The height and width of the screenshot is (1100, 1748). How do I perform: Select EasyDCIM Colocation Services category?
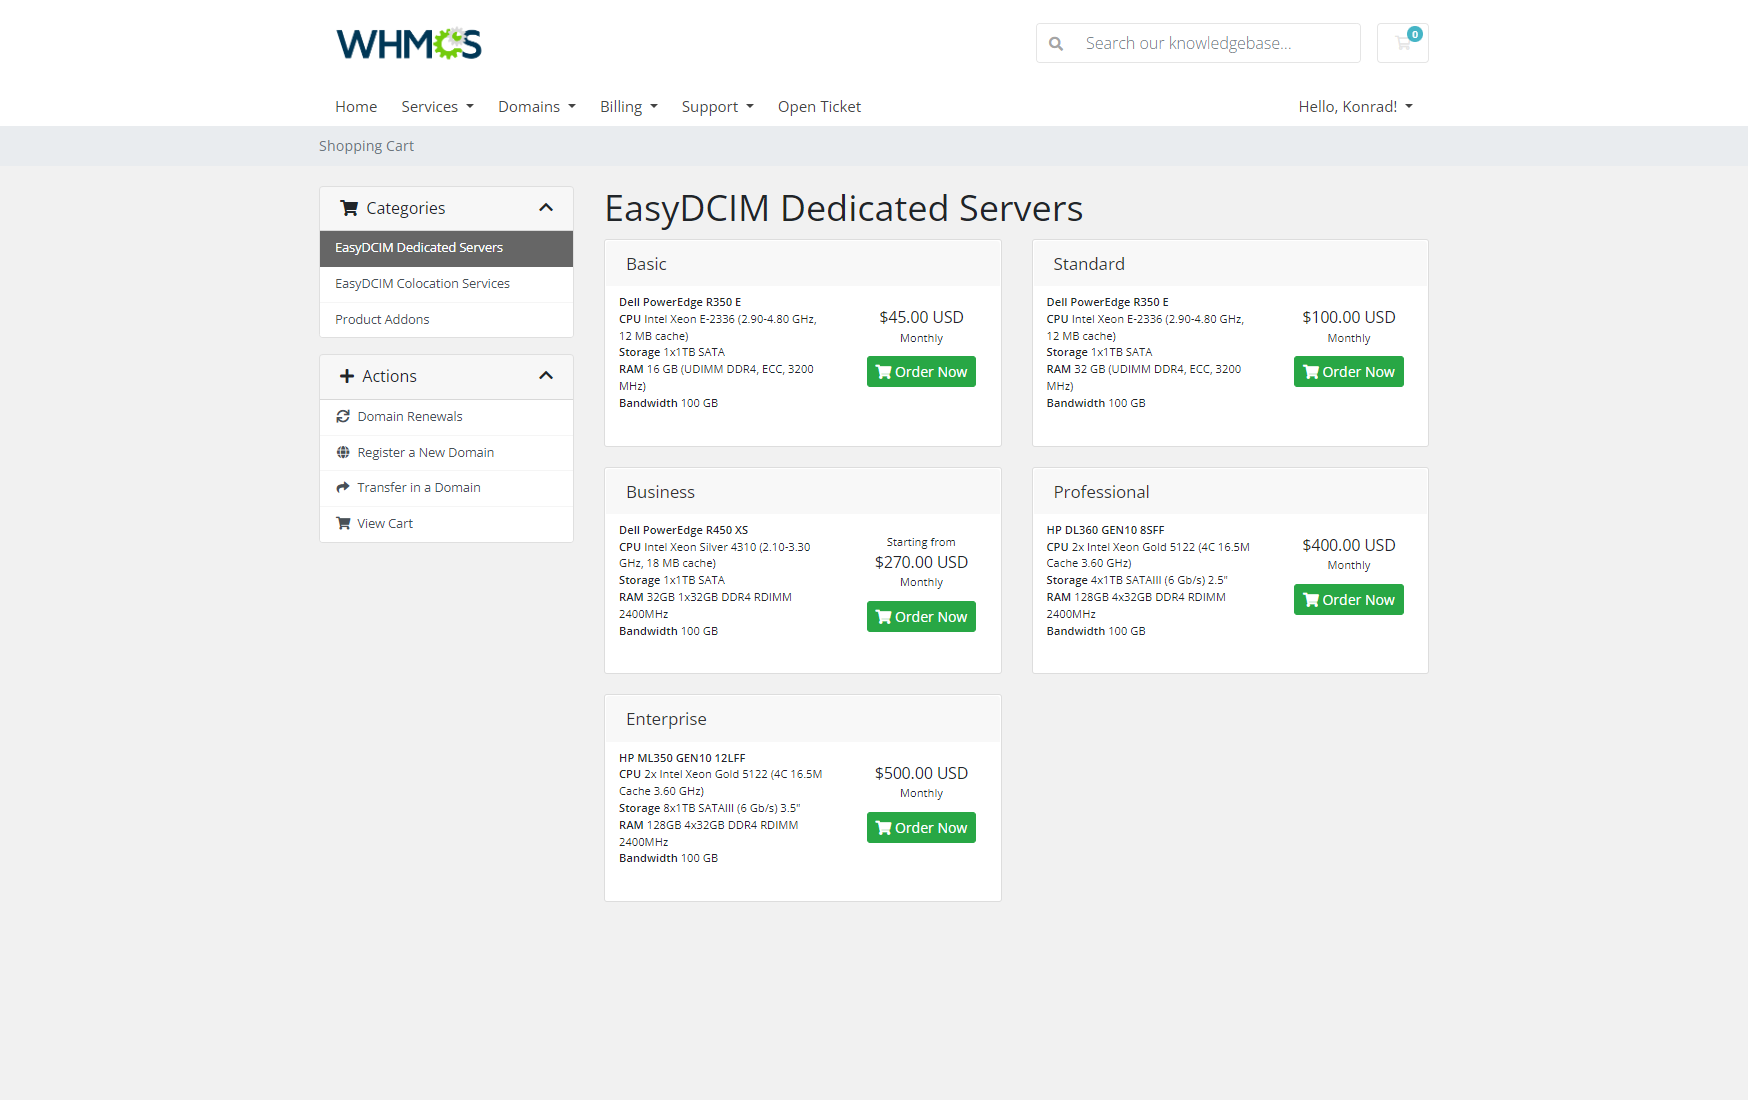pyautogui.click(x=446, y=284)
